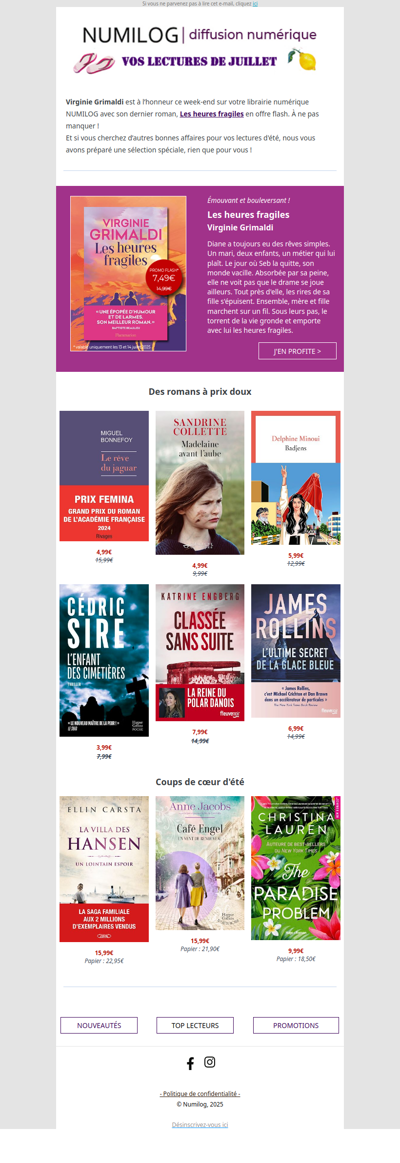Open the view-in-browser link at the top
Screen dimensions: 400x1163
[x=255, y=4]
